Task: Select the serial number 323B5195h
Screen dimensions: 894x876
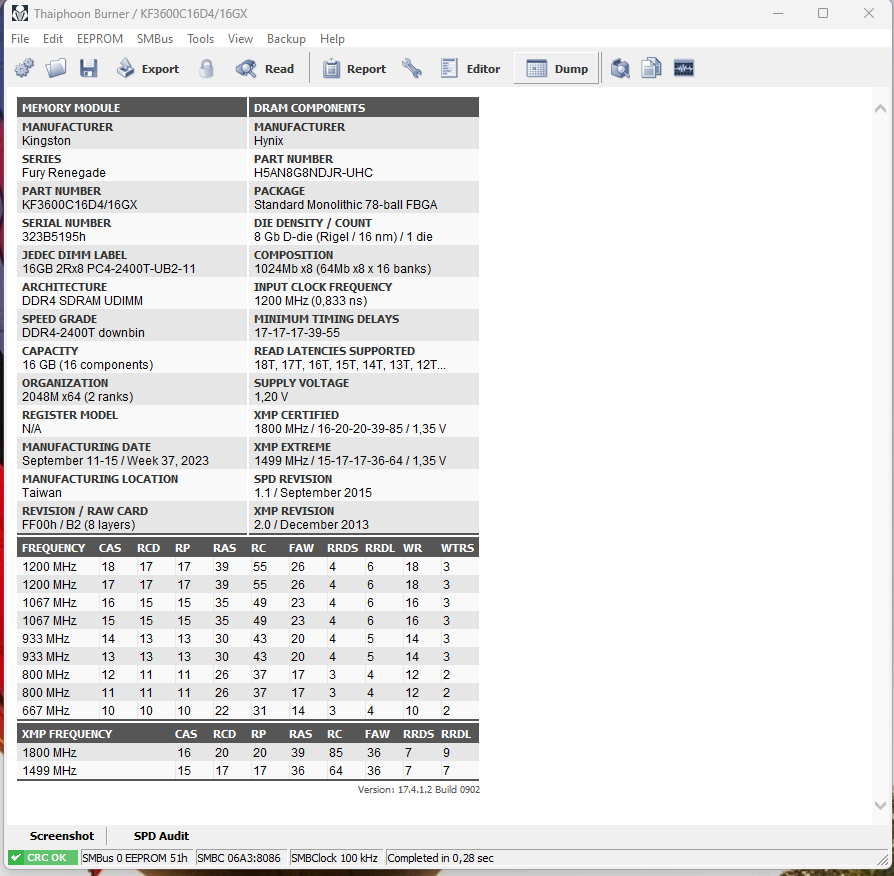Action: 54,237
